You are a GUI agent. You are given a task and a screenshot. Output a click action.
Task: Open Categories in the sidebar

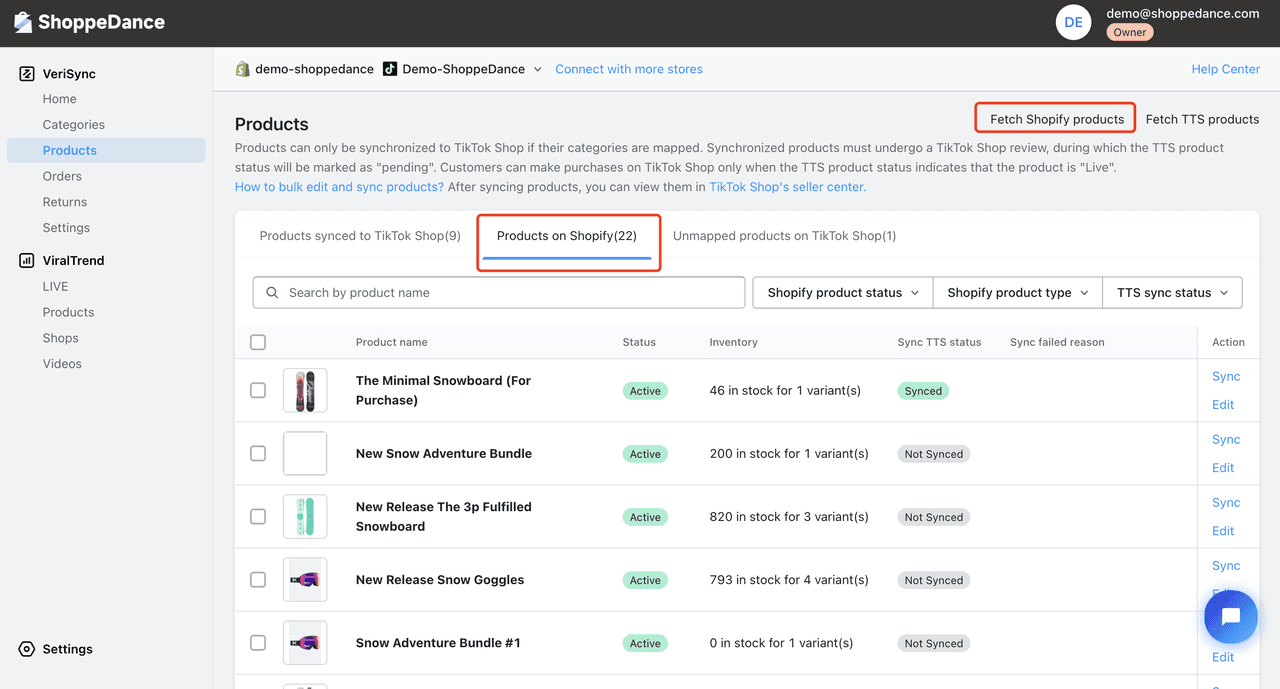point(74,125)
